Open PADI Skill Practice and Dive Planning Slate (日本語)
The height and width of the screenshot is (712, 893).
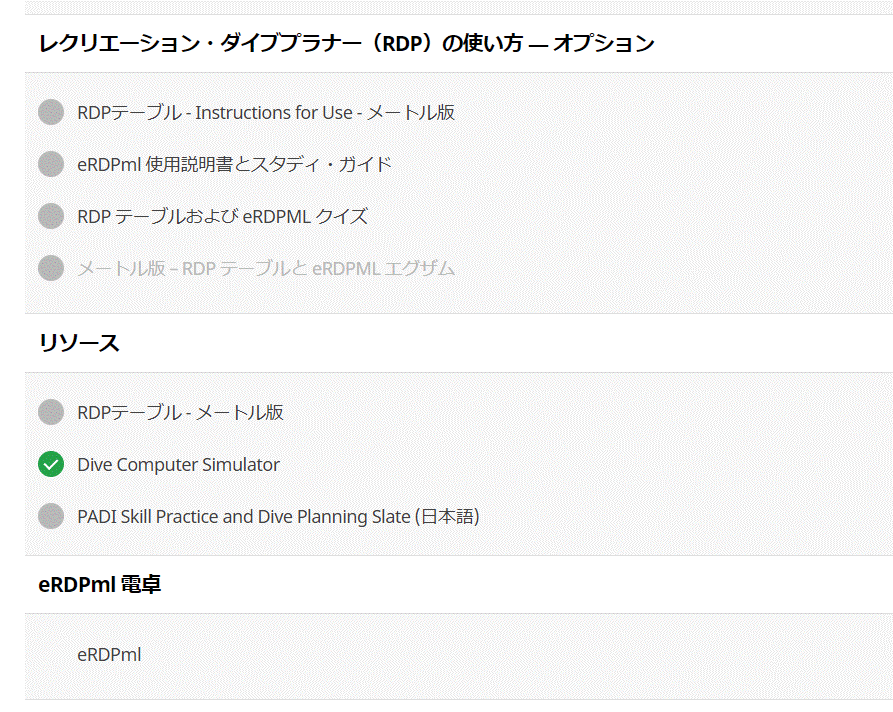tap(278, 517)
